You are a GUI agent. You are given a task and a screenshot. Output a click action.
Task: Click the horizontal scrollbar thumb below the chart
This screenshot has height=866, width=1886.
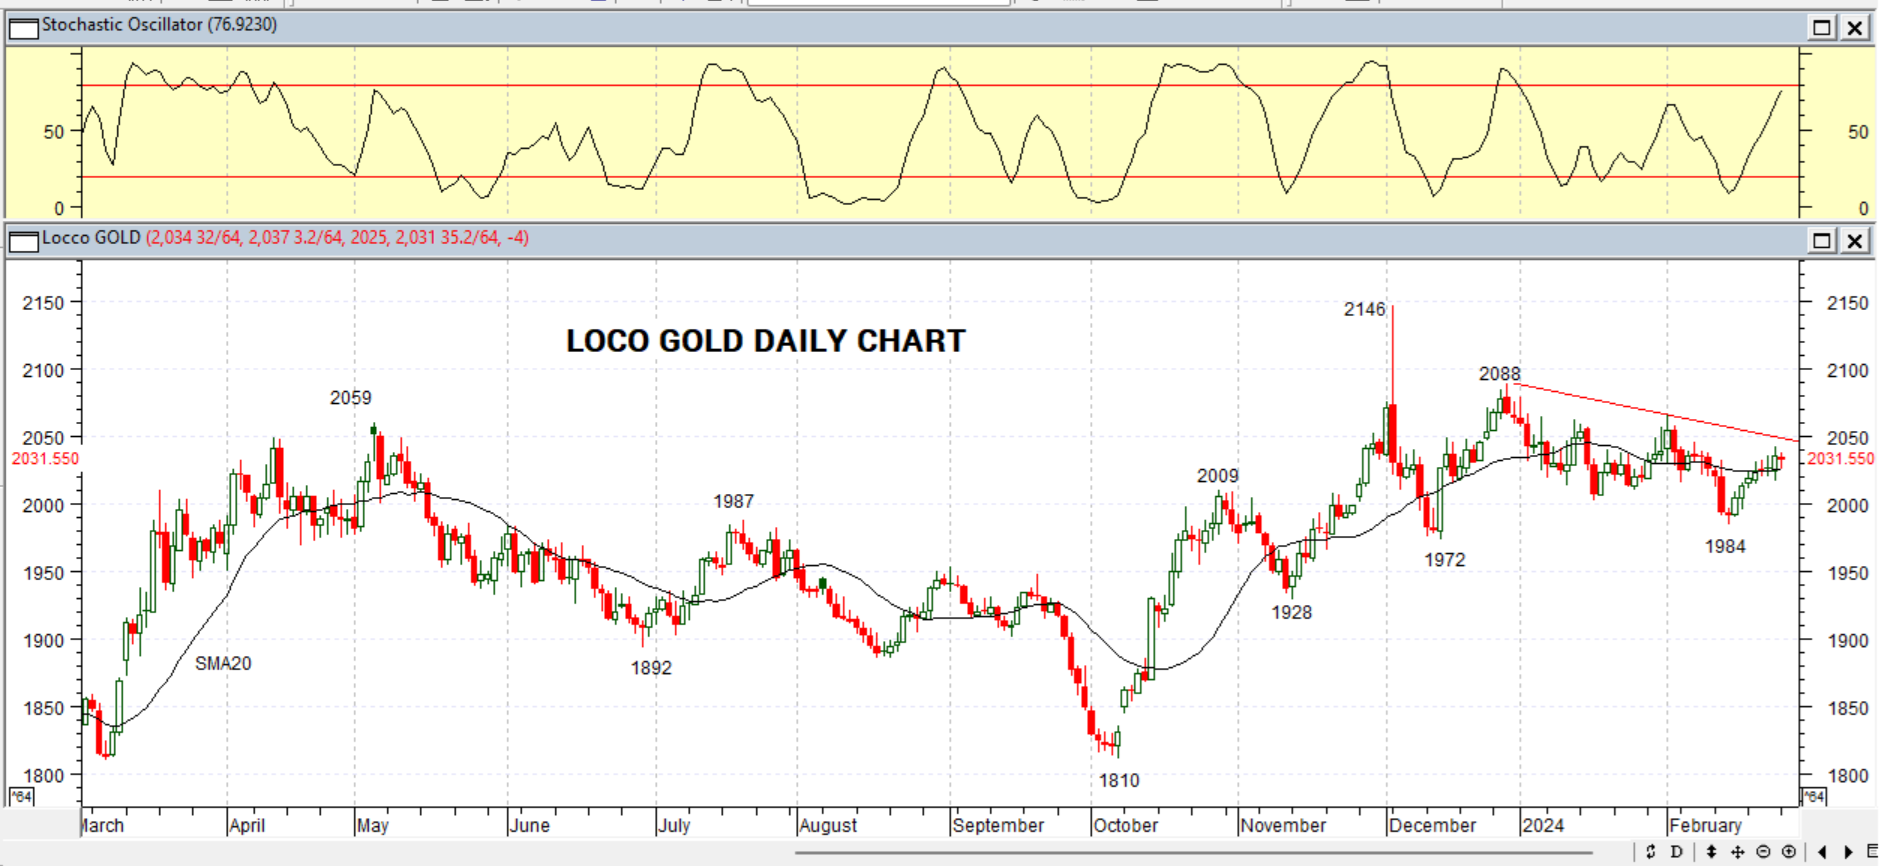point(1193,853)
